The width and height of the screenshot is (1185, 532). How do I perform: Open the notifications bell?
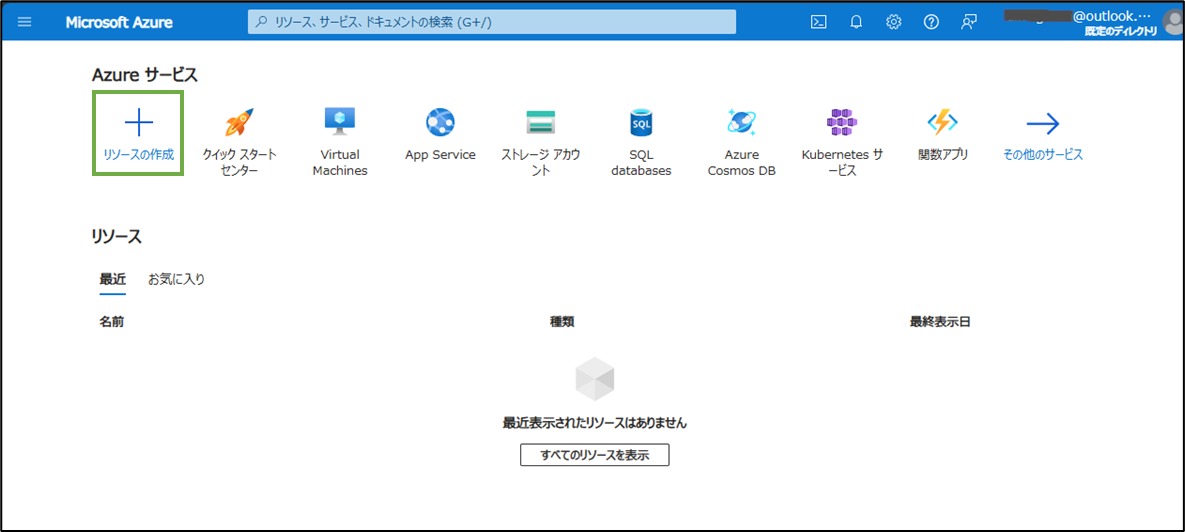tap(855, 22)
